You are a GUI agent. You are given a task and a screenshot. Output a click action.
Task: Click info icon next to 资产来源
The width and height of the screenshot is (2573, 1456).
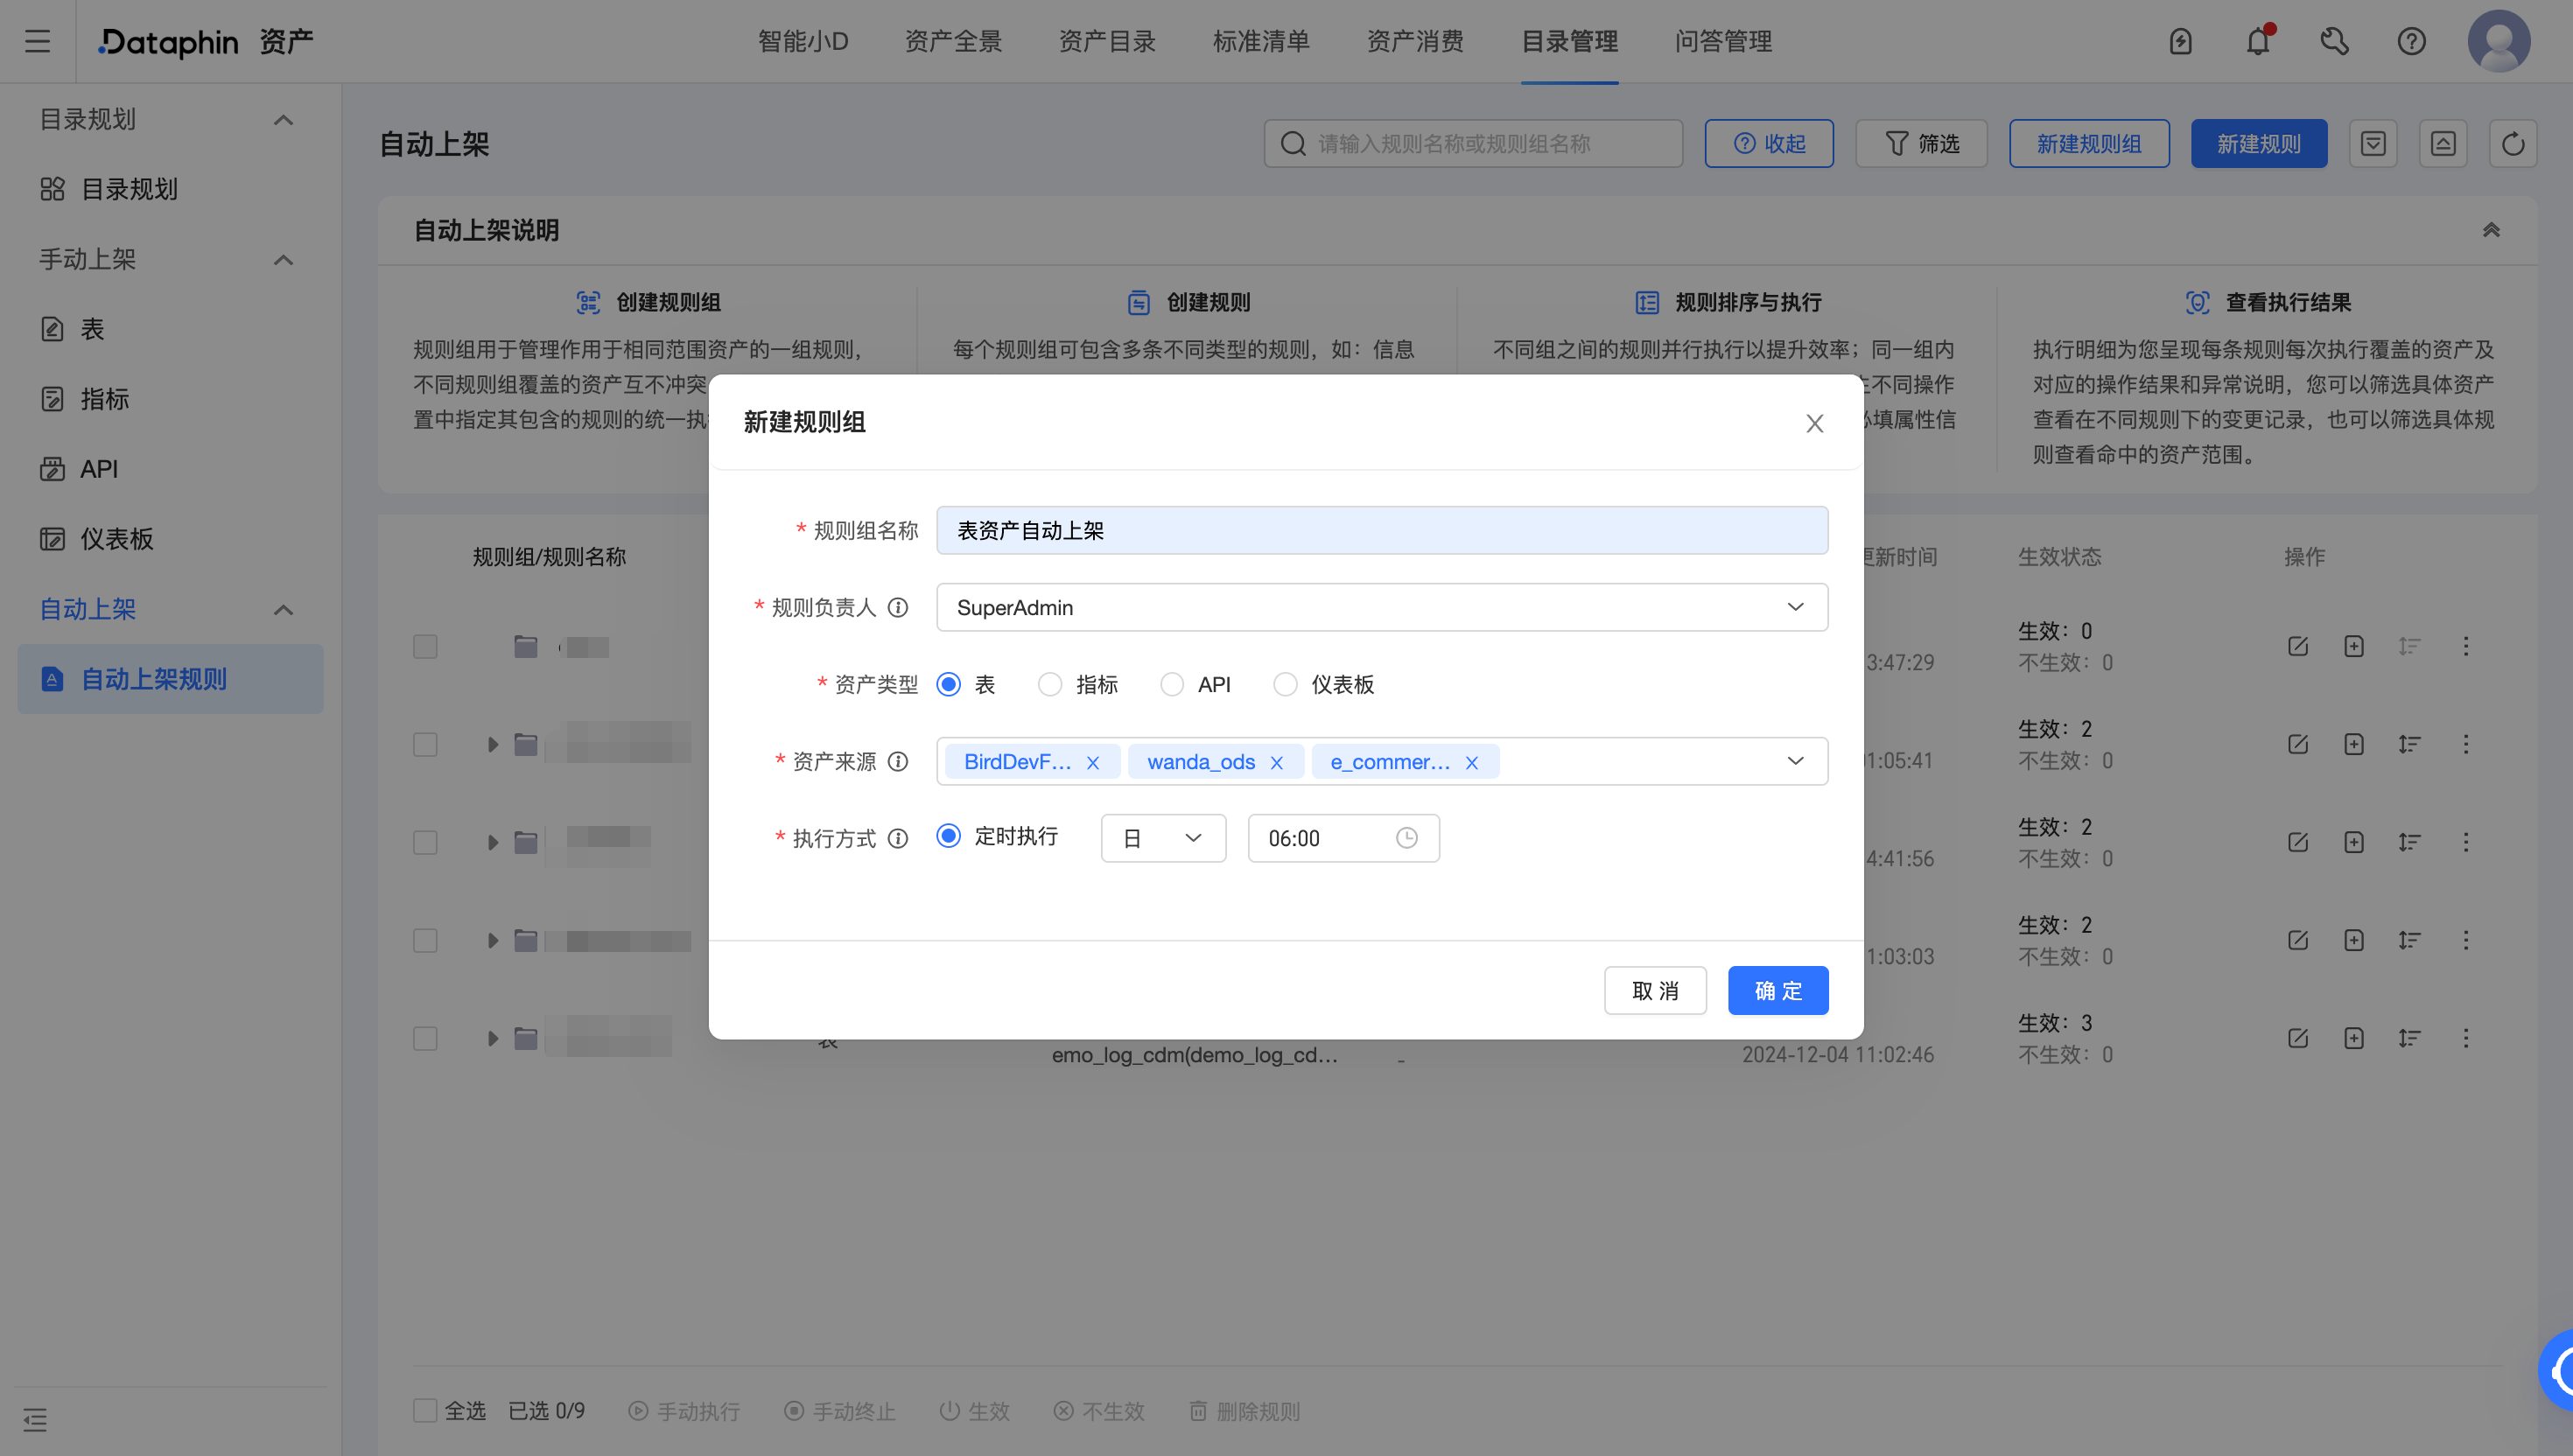898,762
